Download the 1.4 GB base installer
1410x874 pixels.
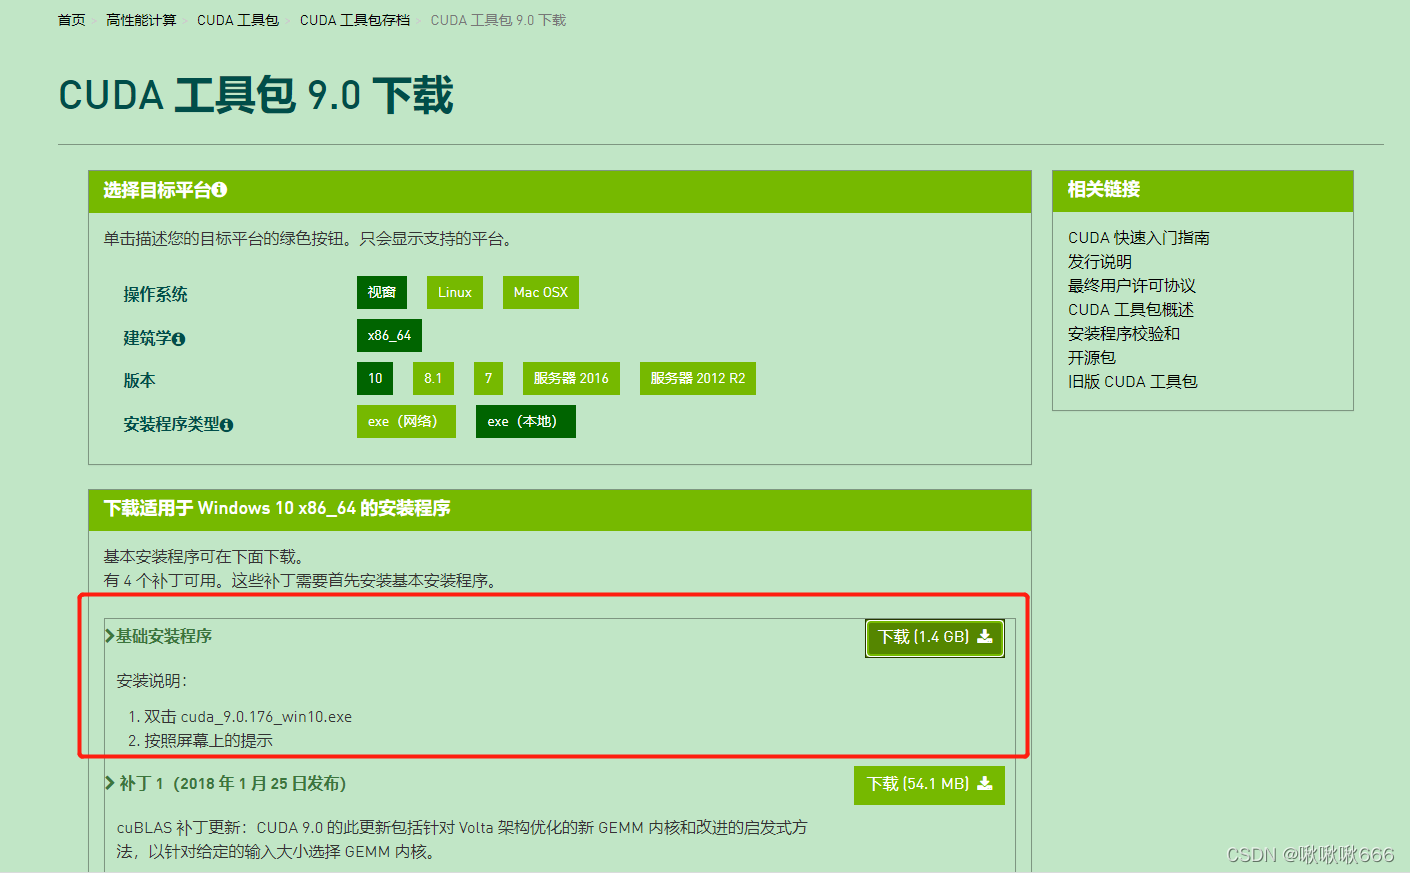coord(935,638)
